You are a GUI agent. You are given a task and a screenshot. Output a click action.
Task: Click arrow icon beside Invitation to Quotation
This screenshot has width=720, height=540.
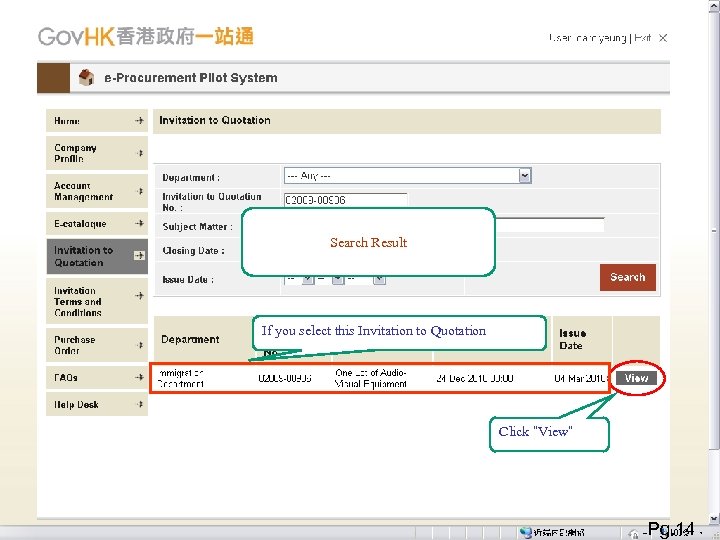tap(139, 255)
